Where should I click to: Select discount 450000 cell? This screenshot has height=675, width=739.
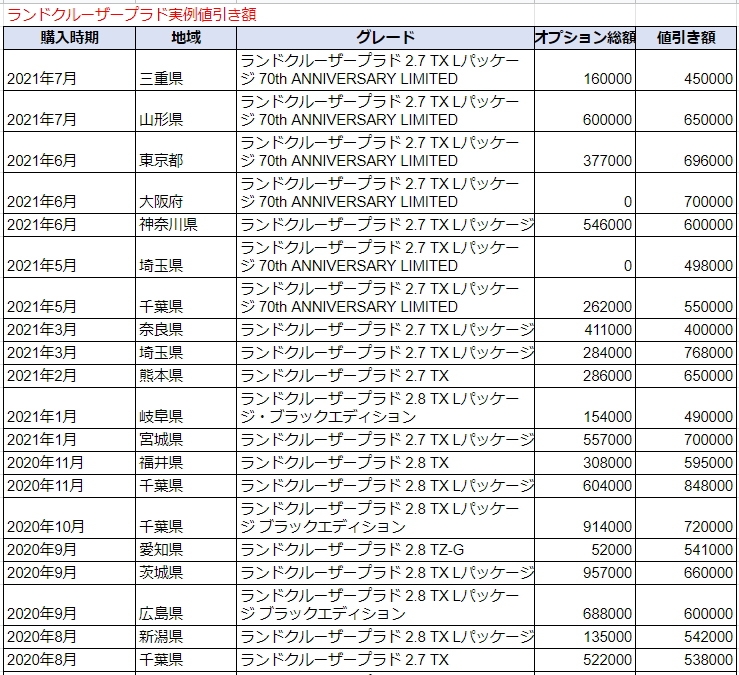tap(686, 70)
